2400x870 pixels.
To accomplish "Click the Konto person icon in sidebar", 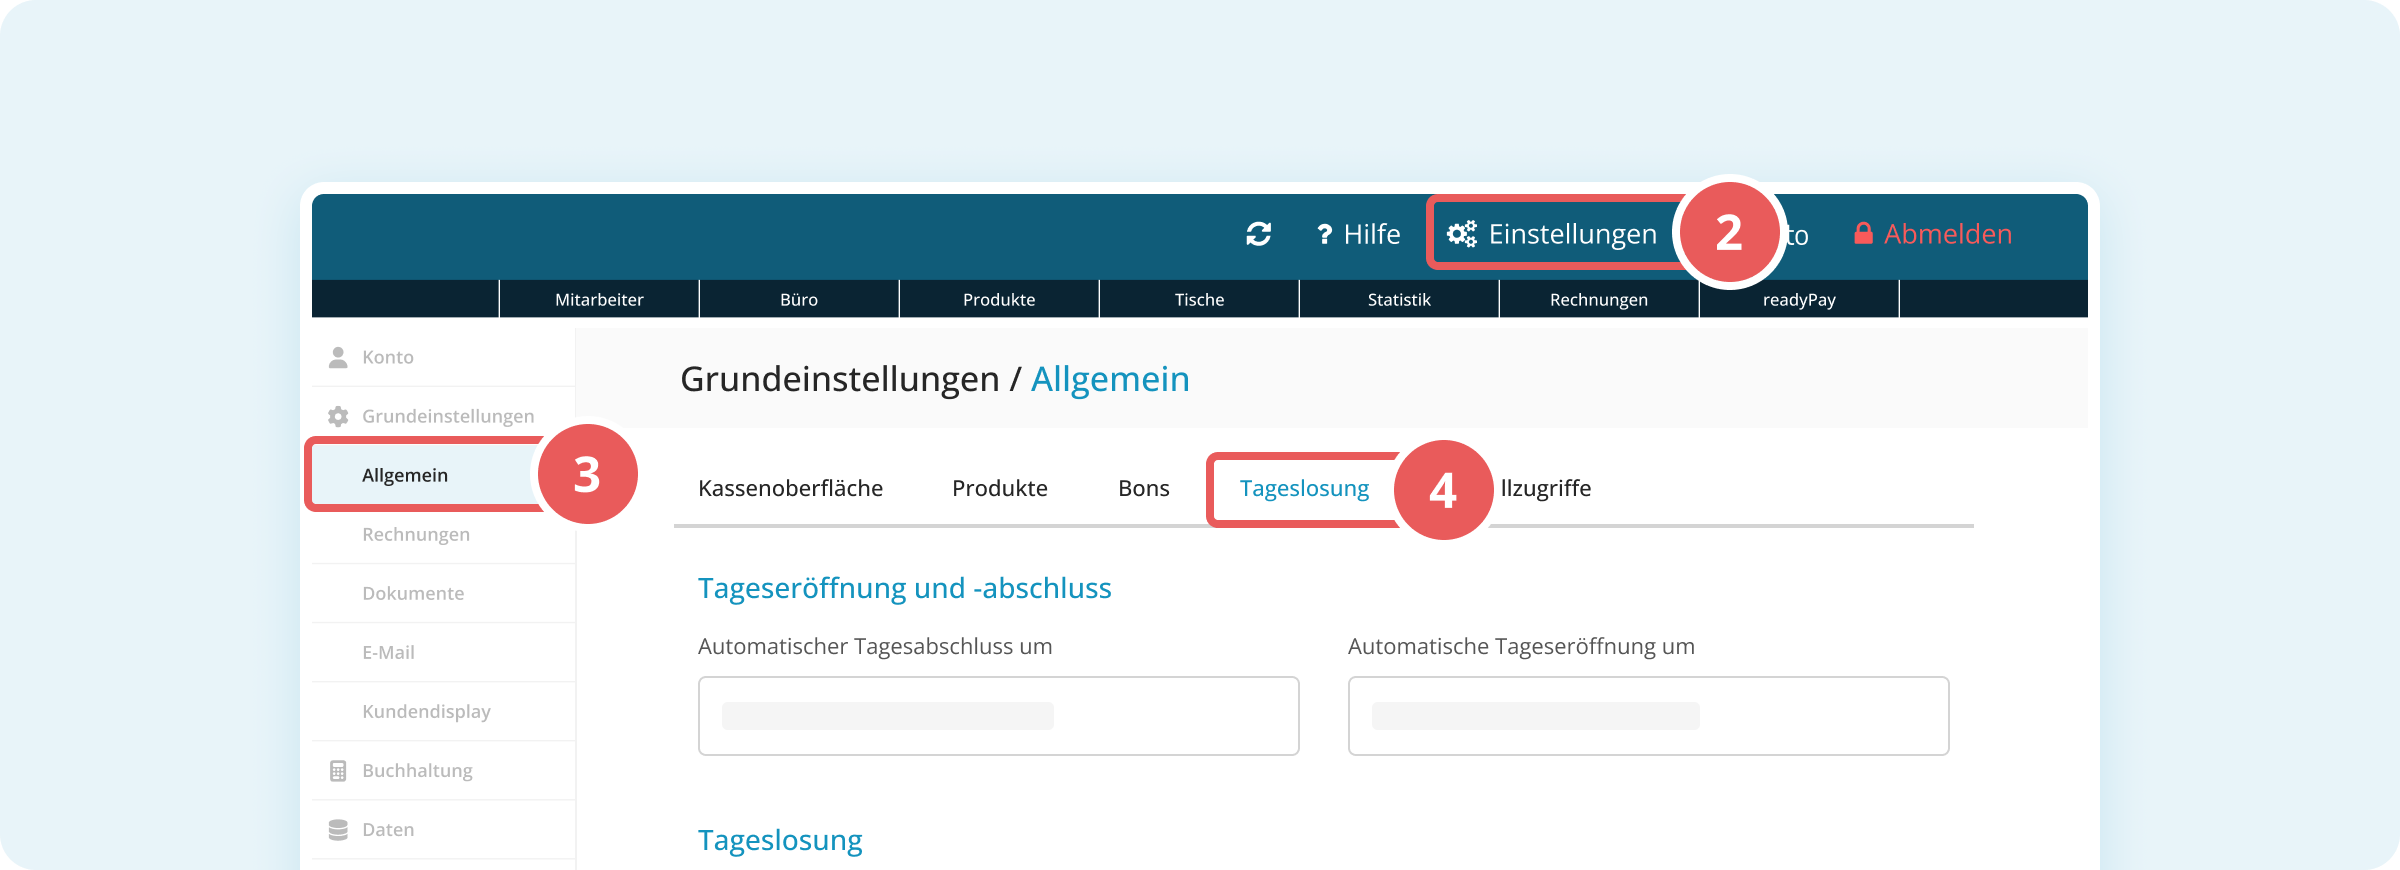I will click(x=338, y=357).
